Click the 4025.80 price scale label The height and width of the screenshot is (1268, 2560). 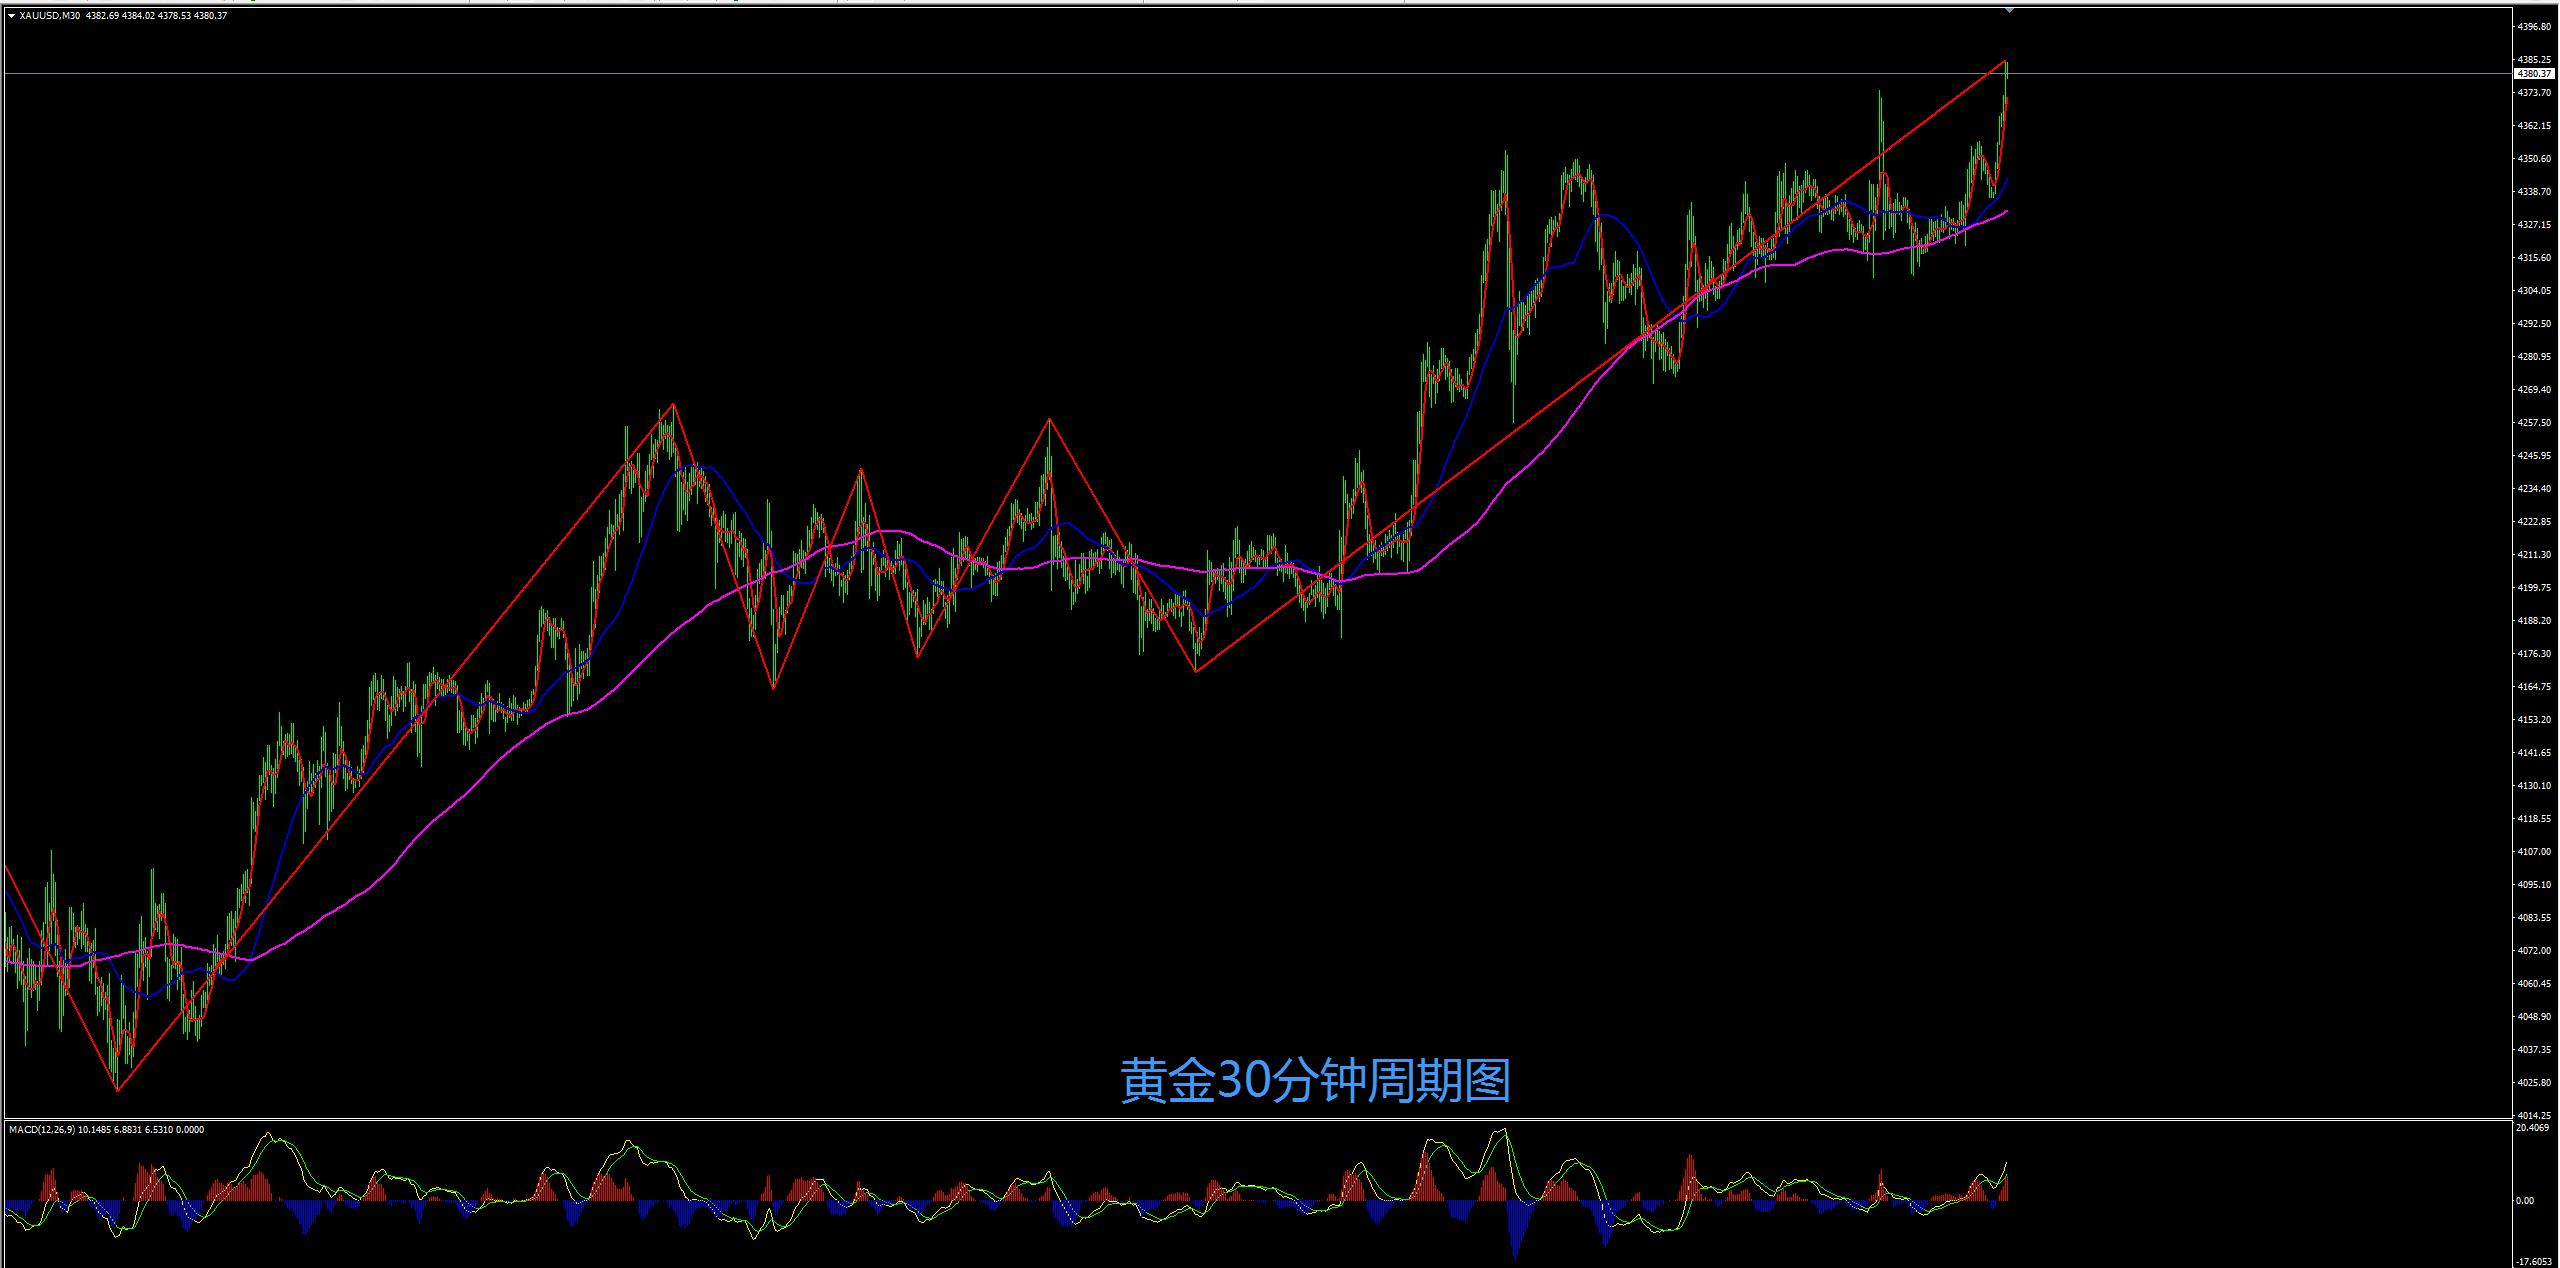2534,1083
